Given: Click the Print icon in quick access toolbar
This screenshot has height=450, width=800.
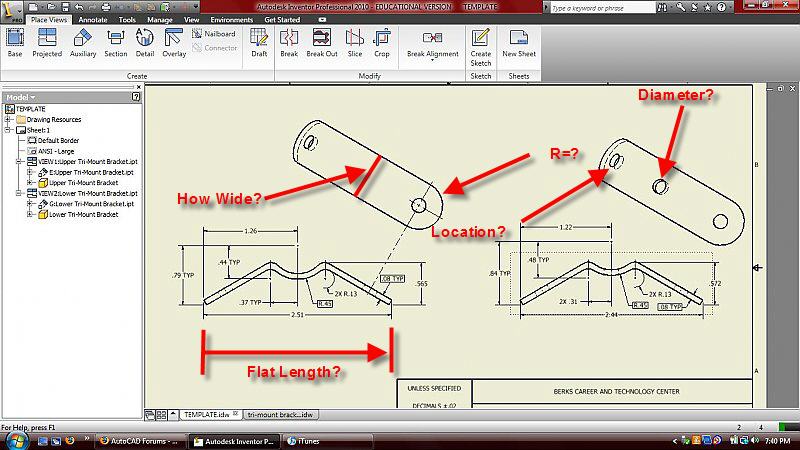Looking at the screenshot, I should pyautogui.click(x=106, y=7).
